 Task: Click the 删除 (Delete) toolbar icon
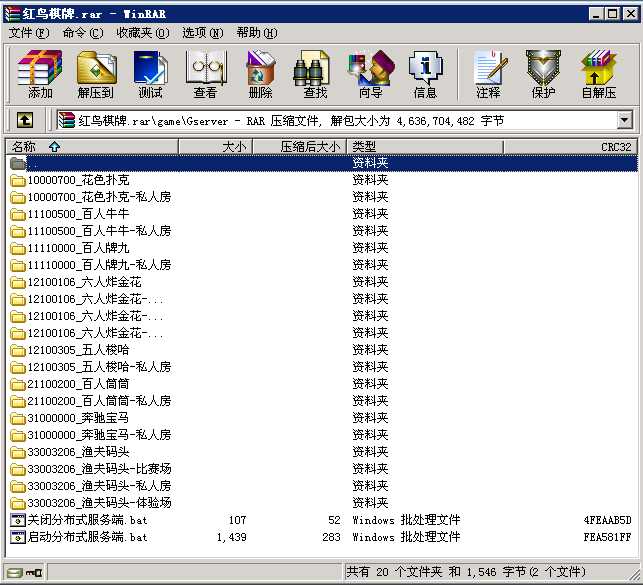point(260,74)
